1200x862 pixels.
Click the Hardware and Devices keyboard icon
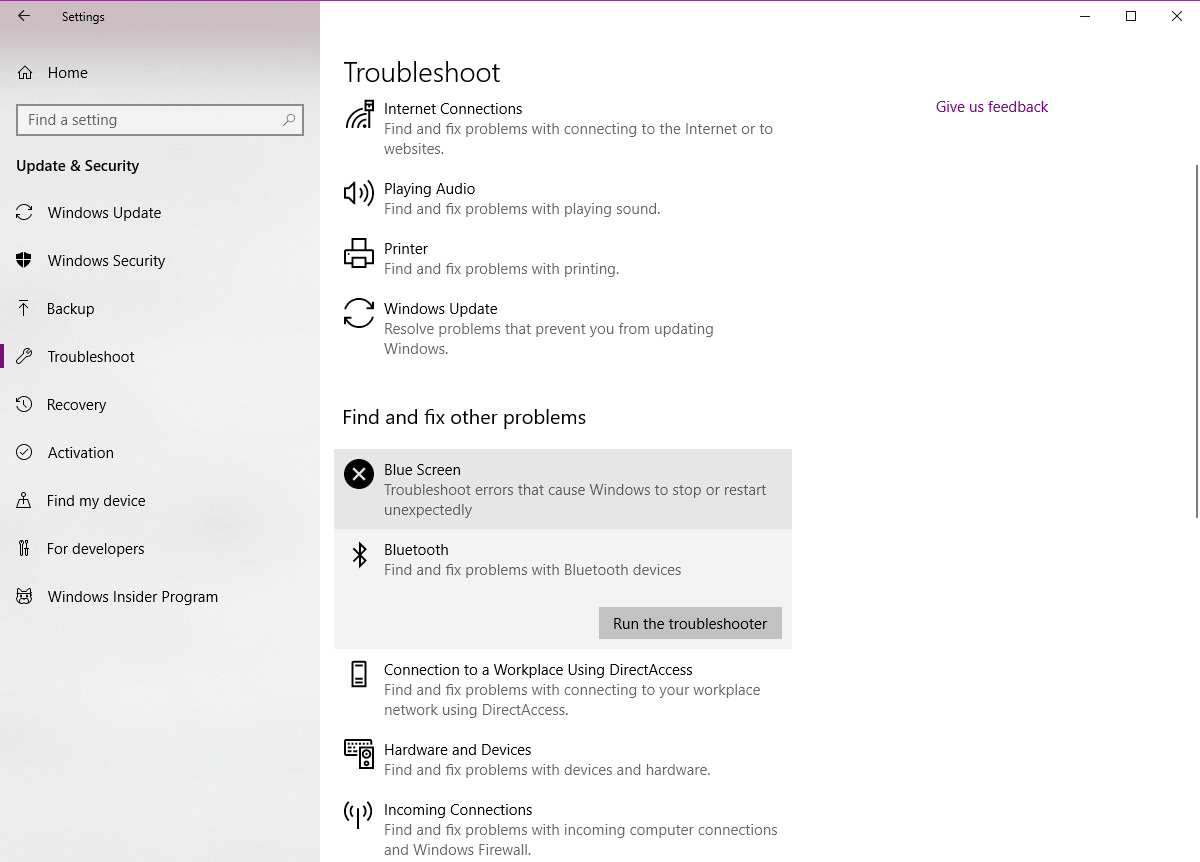(359, 754)
